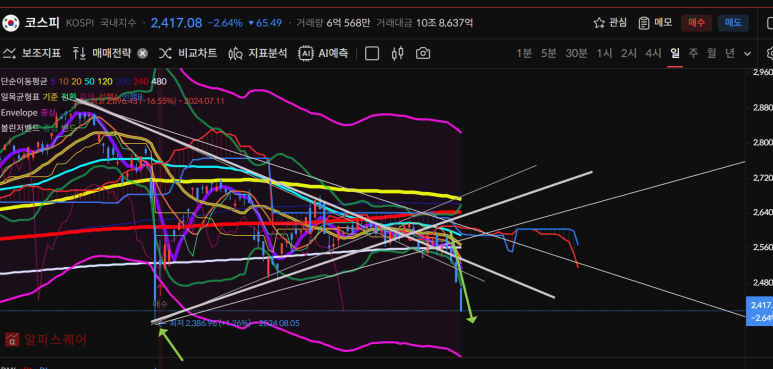
Task: Open 비교차트 comparison chart
Action: [188, 53]
